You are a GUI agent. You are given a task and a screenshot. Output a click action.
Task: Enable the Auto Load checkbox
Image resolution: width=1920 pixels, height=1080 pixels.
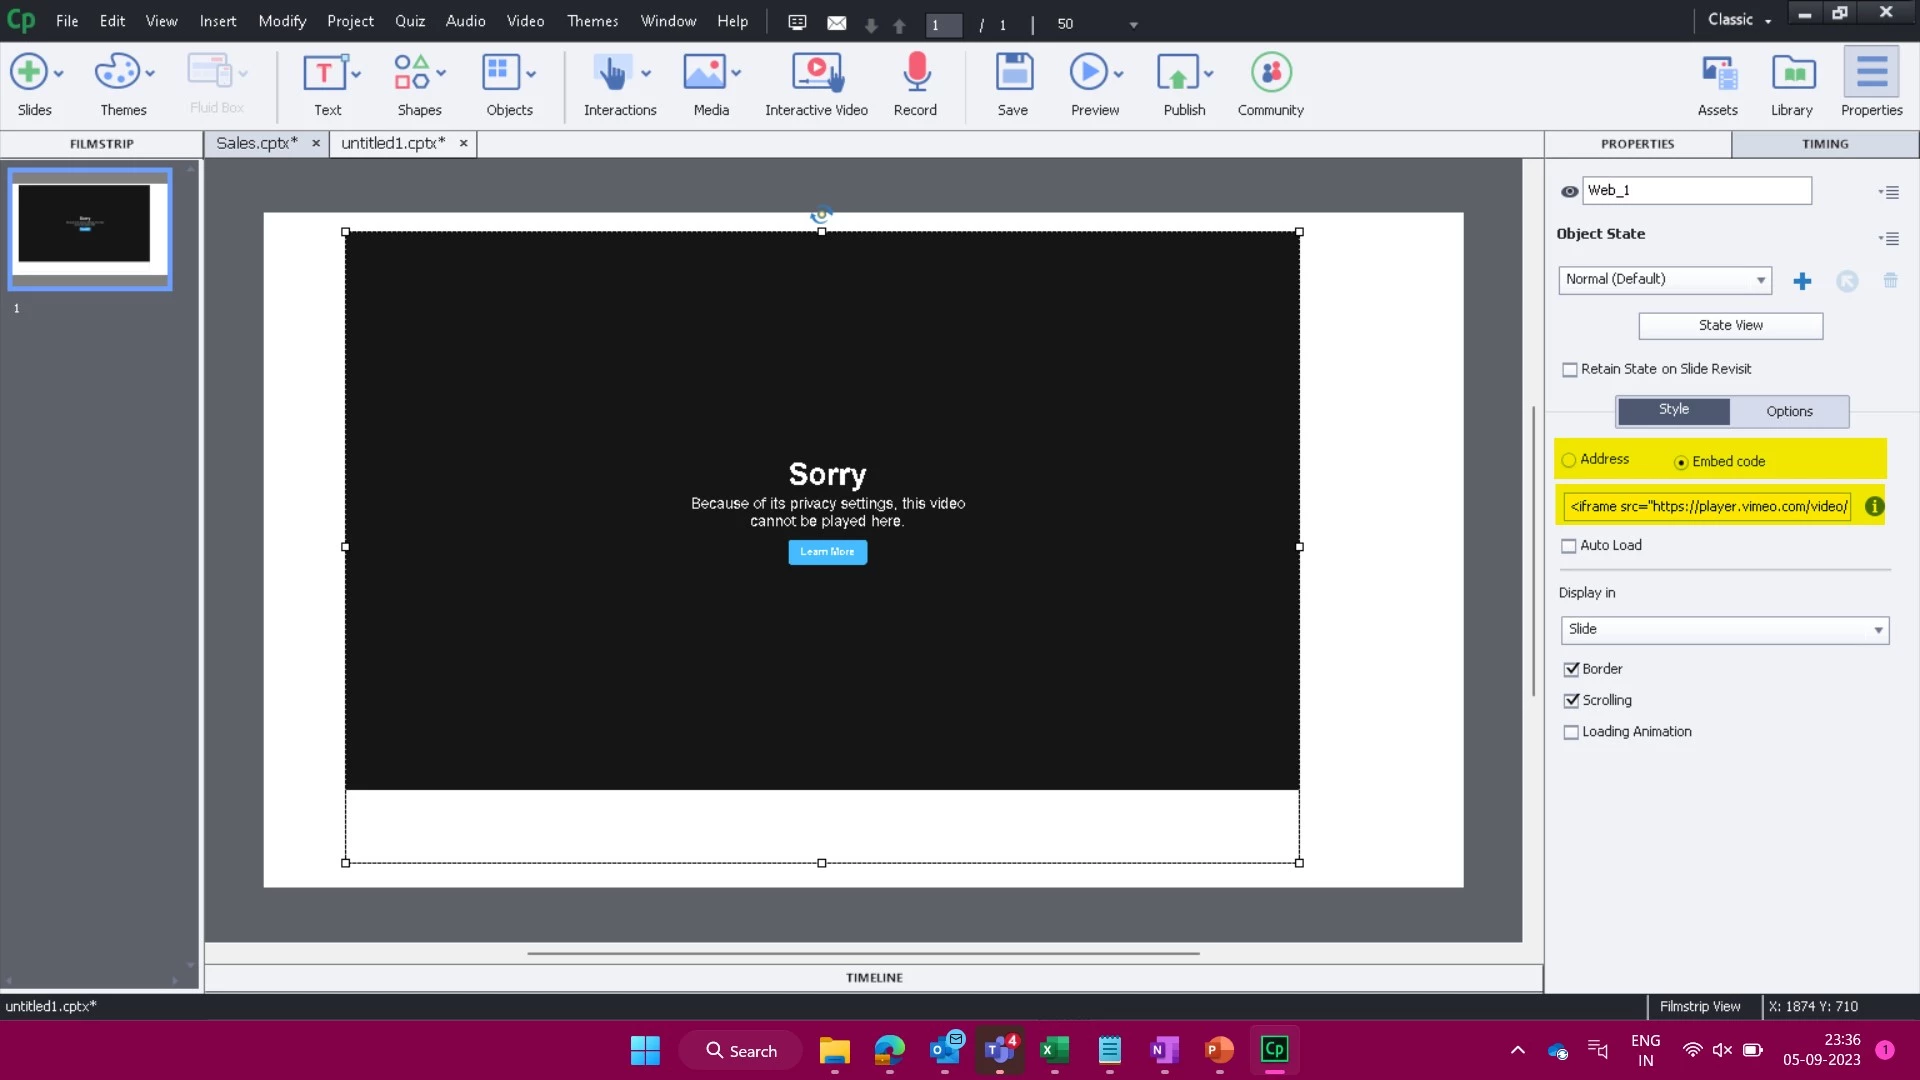(x=1569, y=546)
